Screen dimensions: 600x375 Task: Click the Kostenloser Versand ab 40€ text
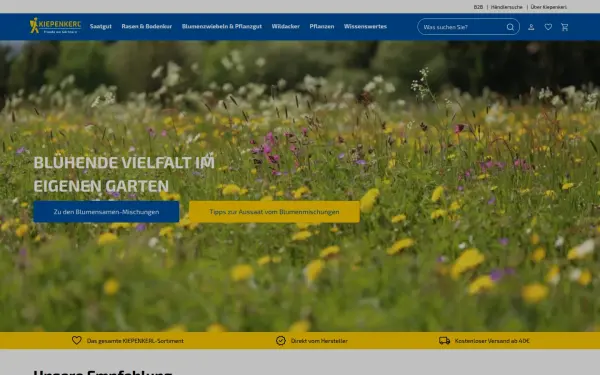coord(492,341)
